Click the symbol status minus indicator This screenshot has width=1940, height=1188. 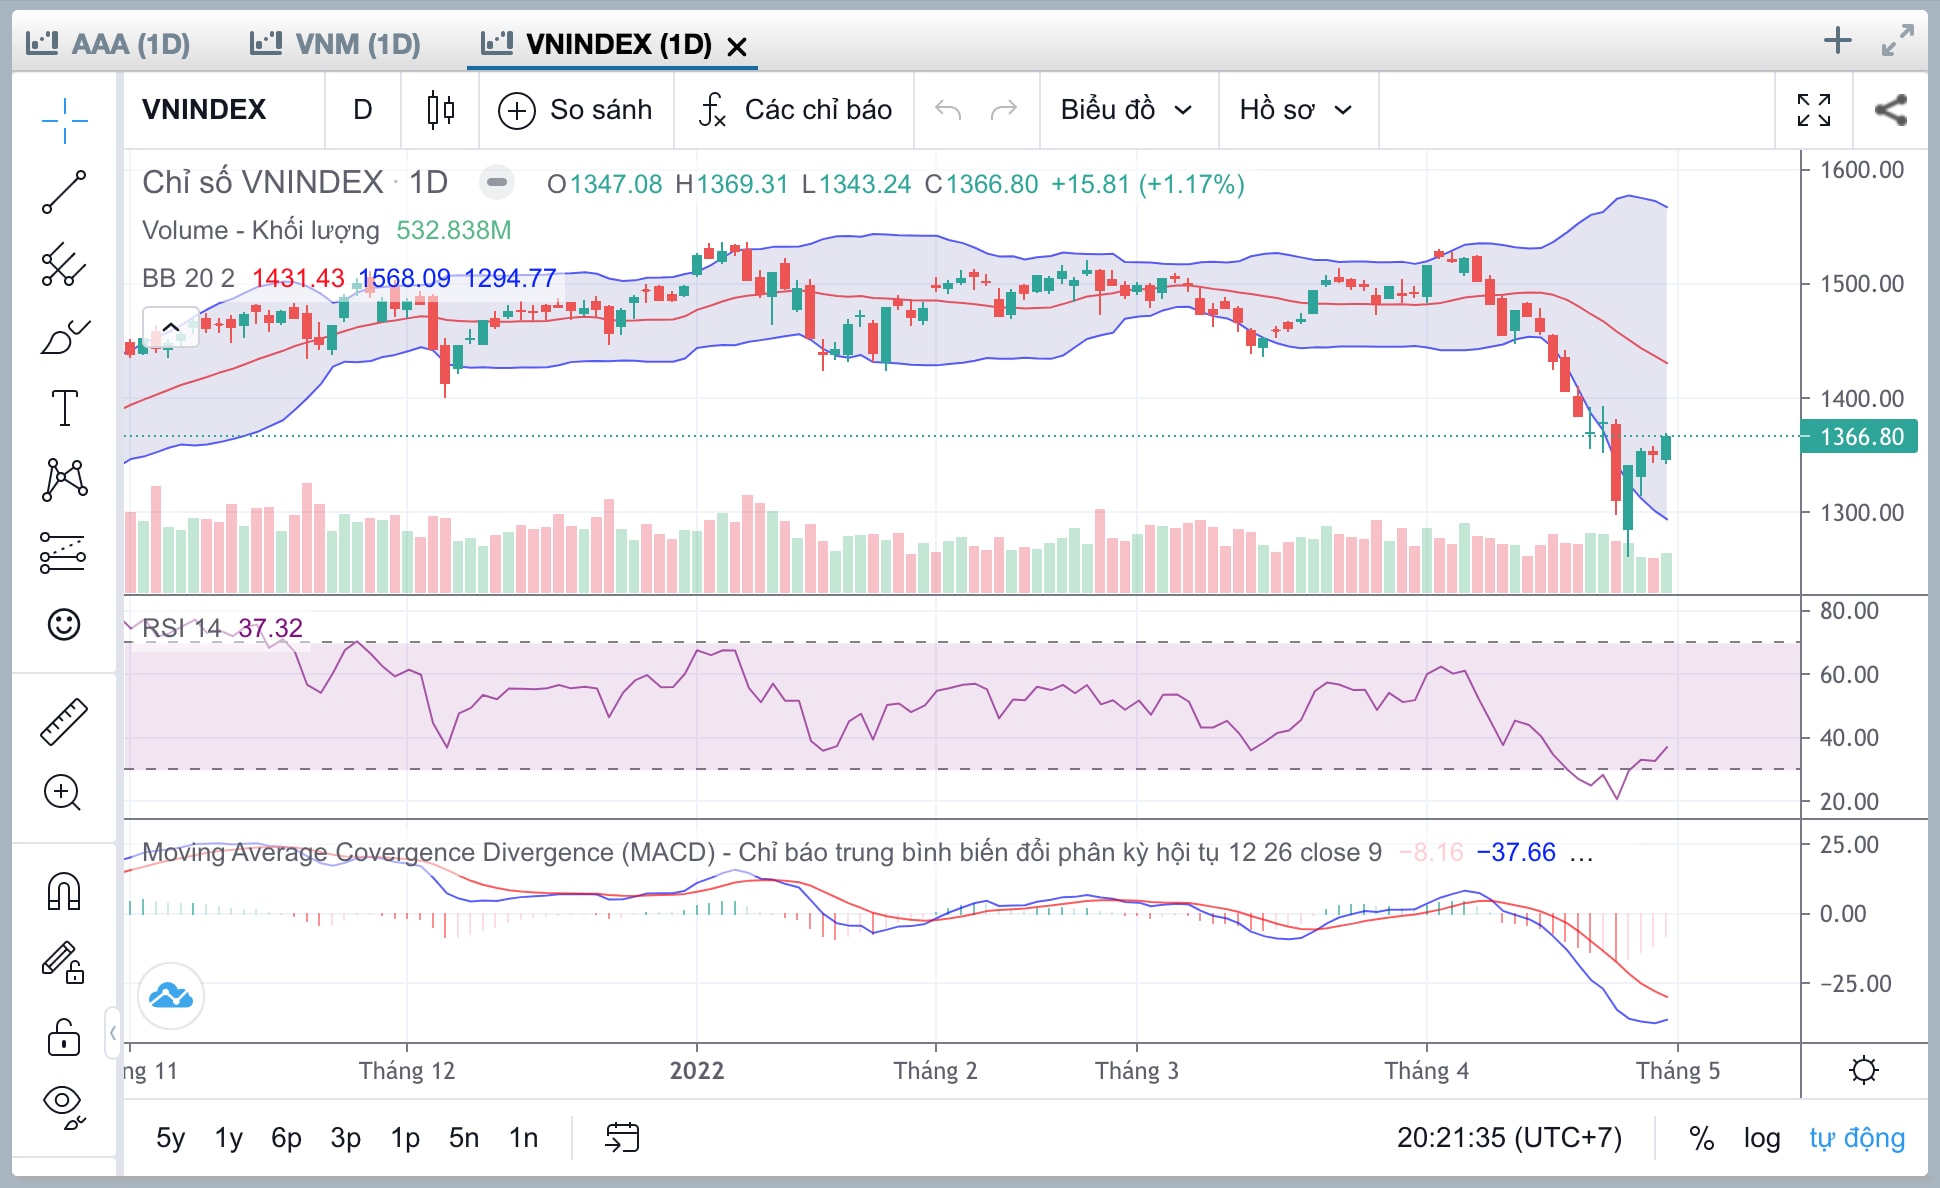click(x=497, y=183)
